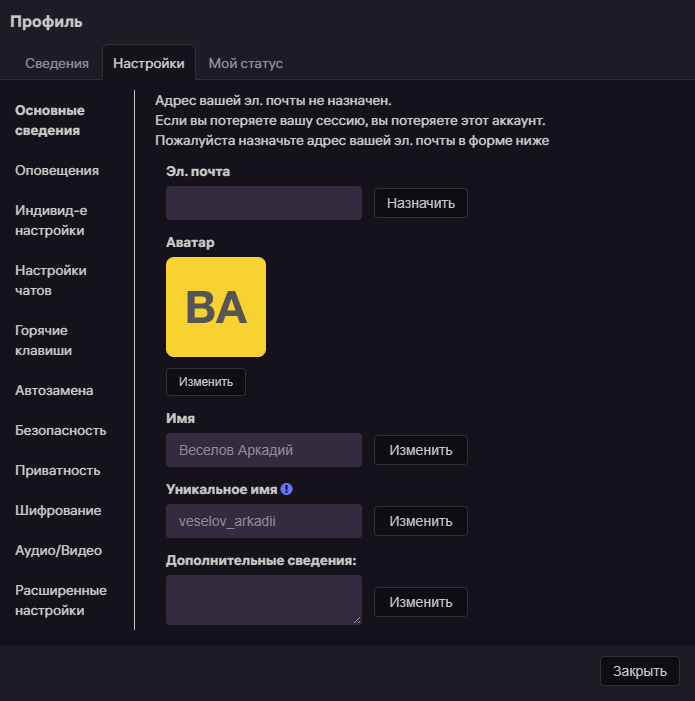
Task: Click the info icon next to Уникальное имя
Action: click(x=286, y=489)
